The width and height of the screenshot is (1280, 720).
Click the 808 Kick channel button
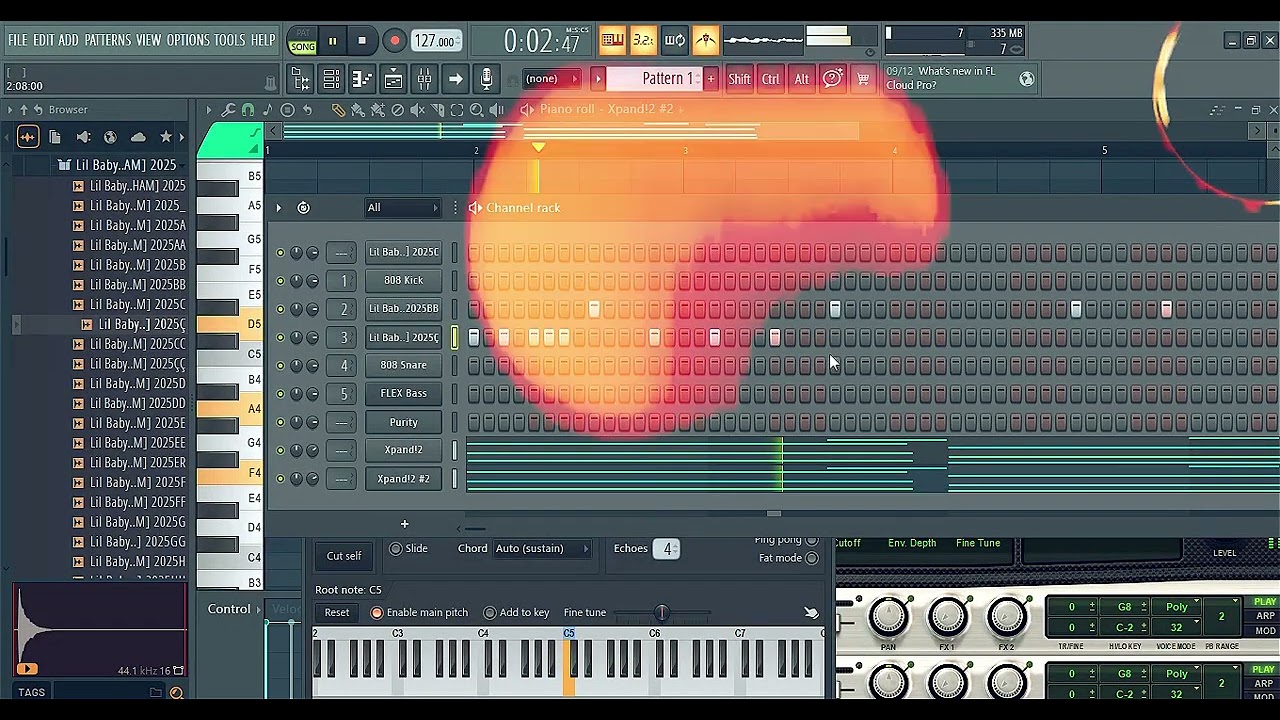403,281
